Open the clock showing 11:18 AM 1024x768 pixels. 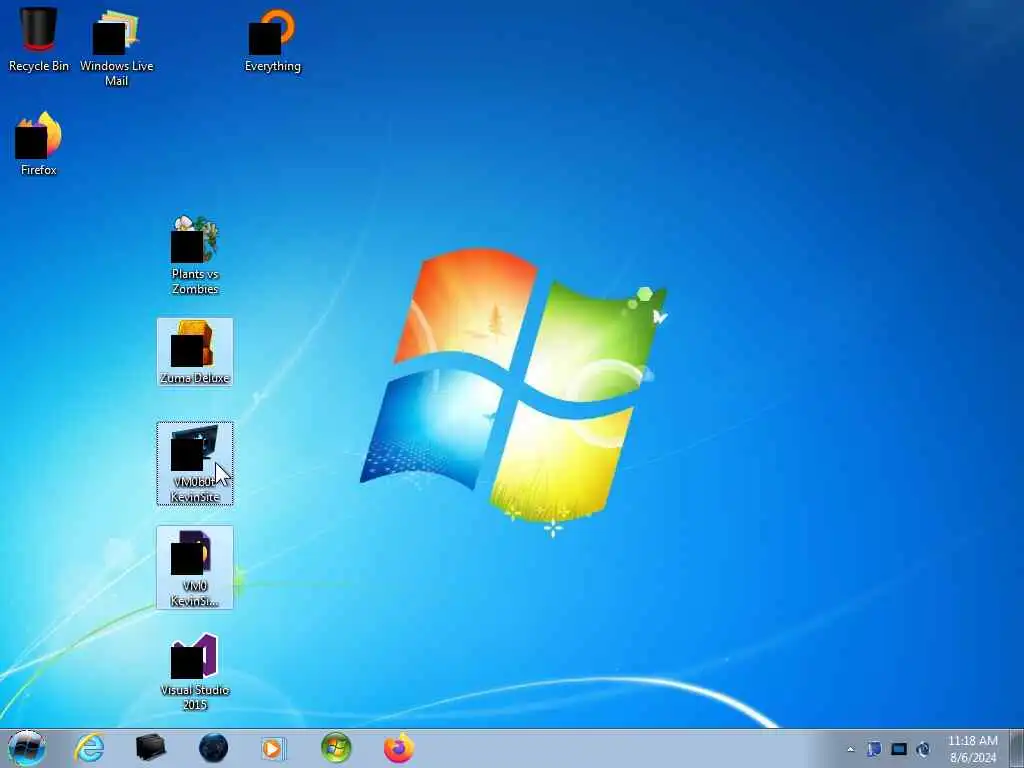973,749
